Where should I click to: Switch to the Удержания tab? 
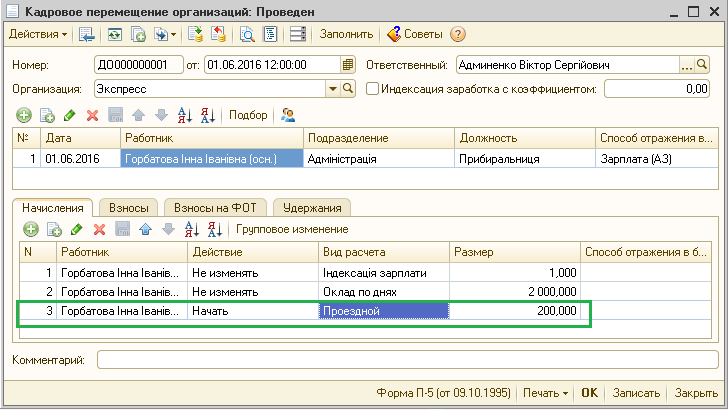click(x=312, y=208)
